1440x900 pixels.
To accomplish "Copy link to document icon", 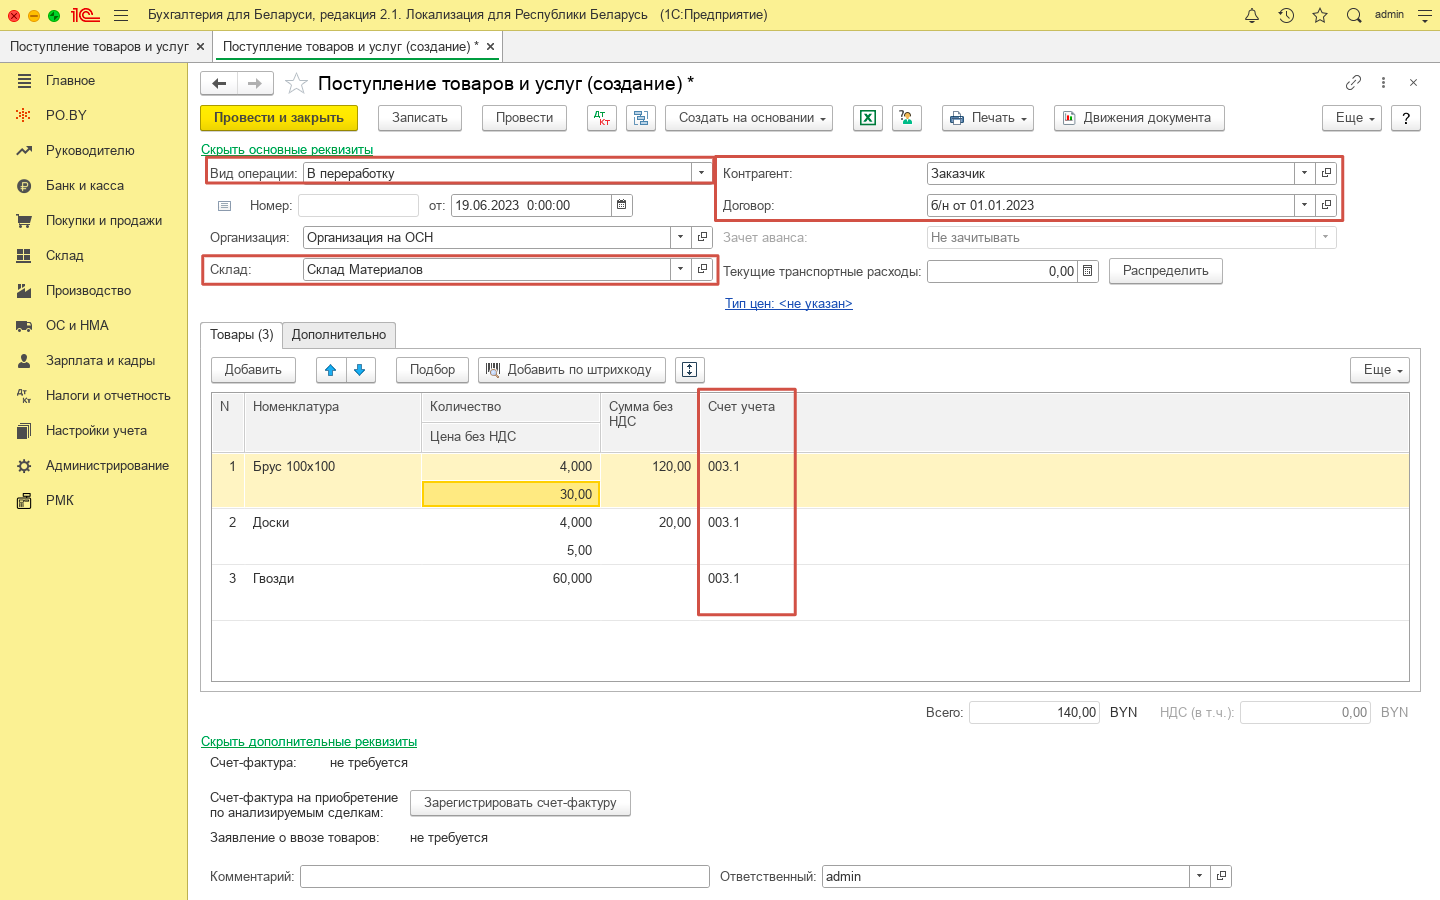I will point(1353,83).
